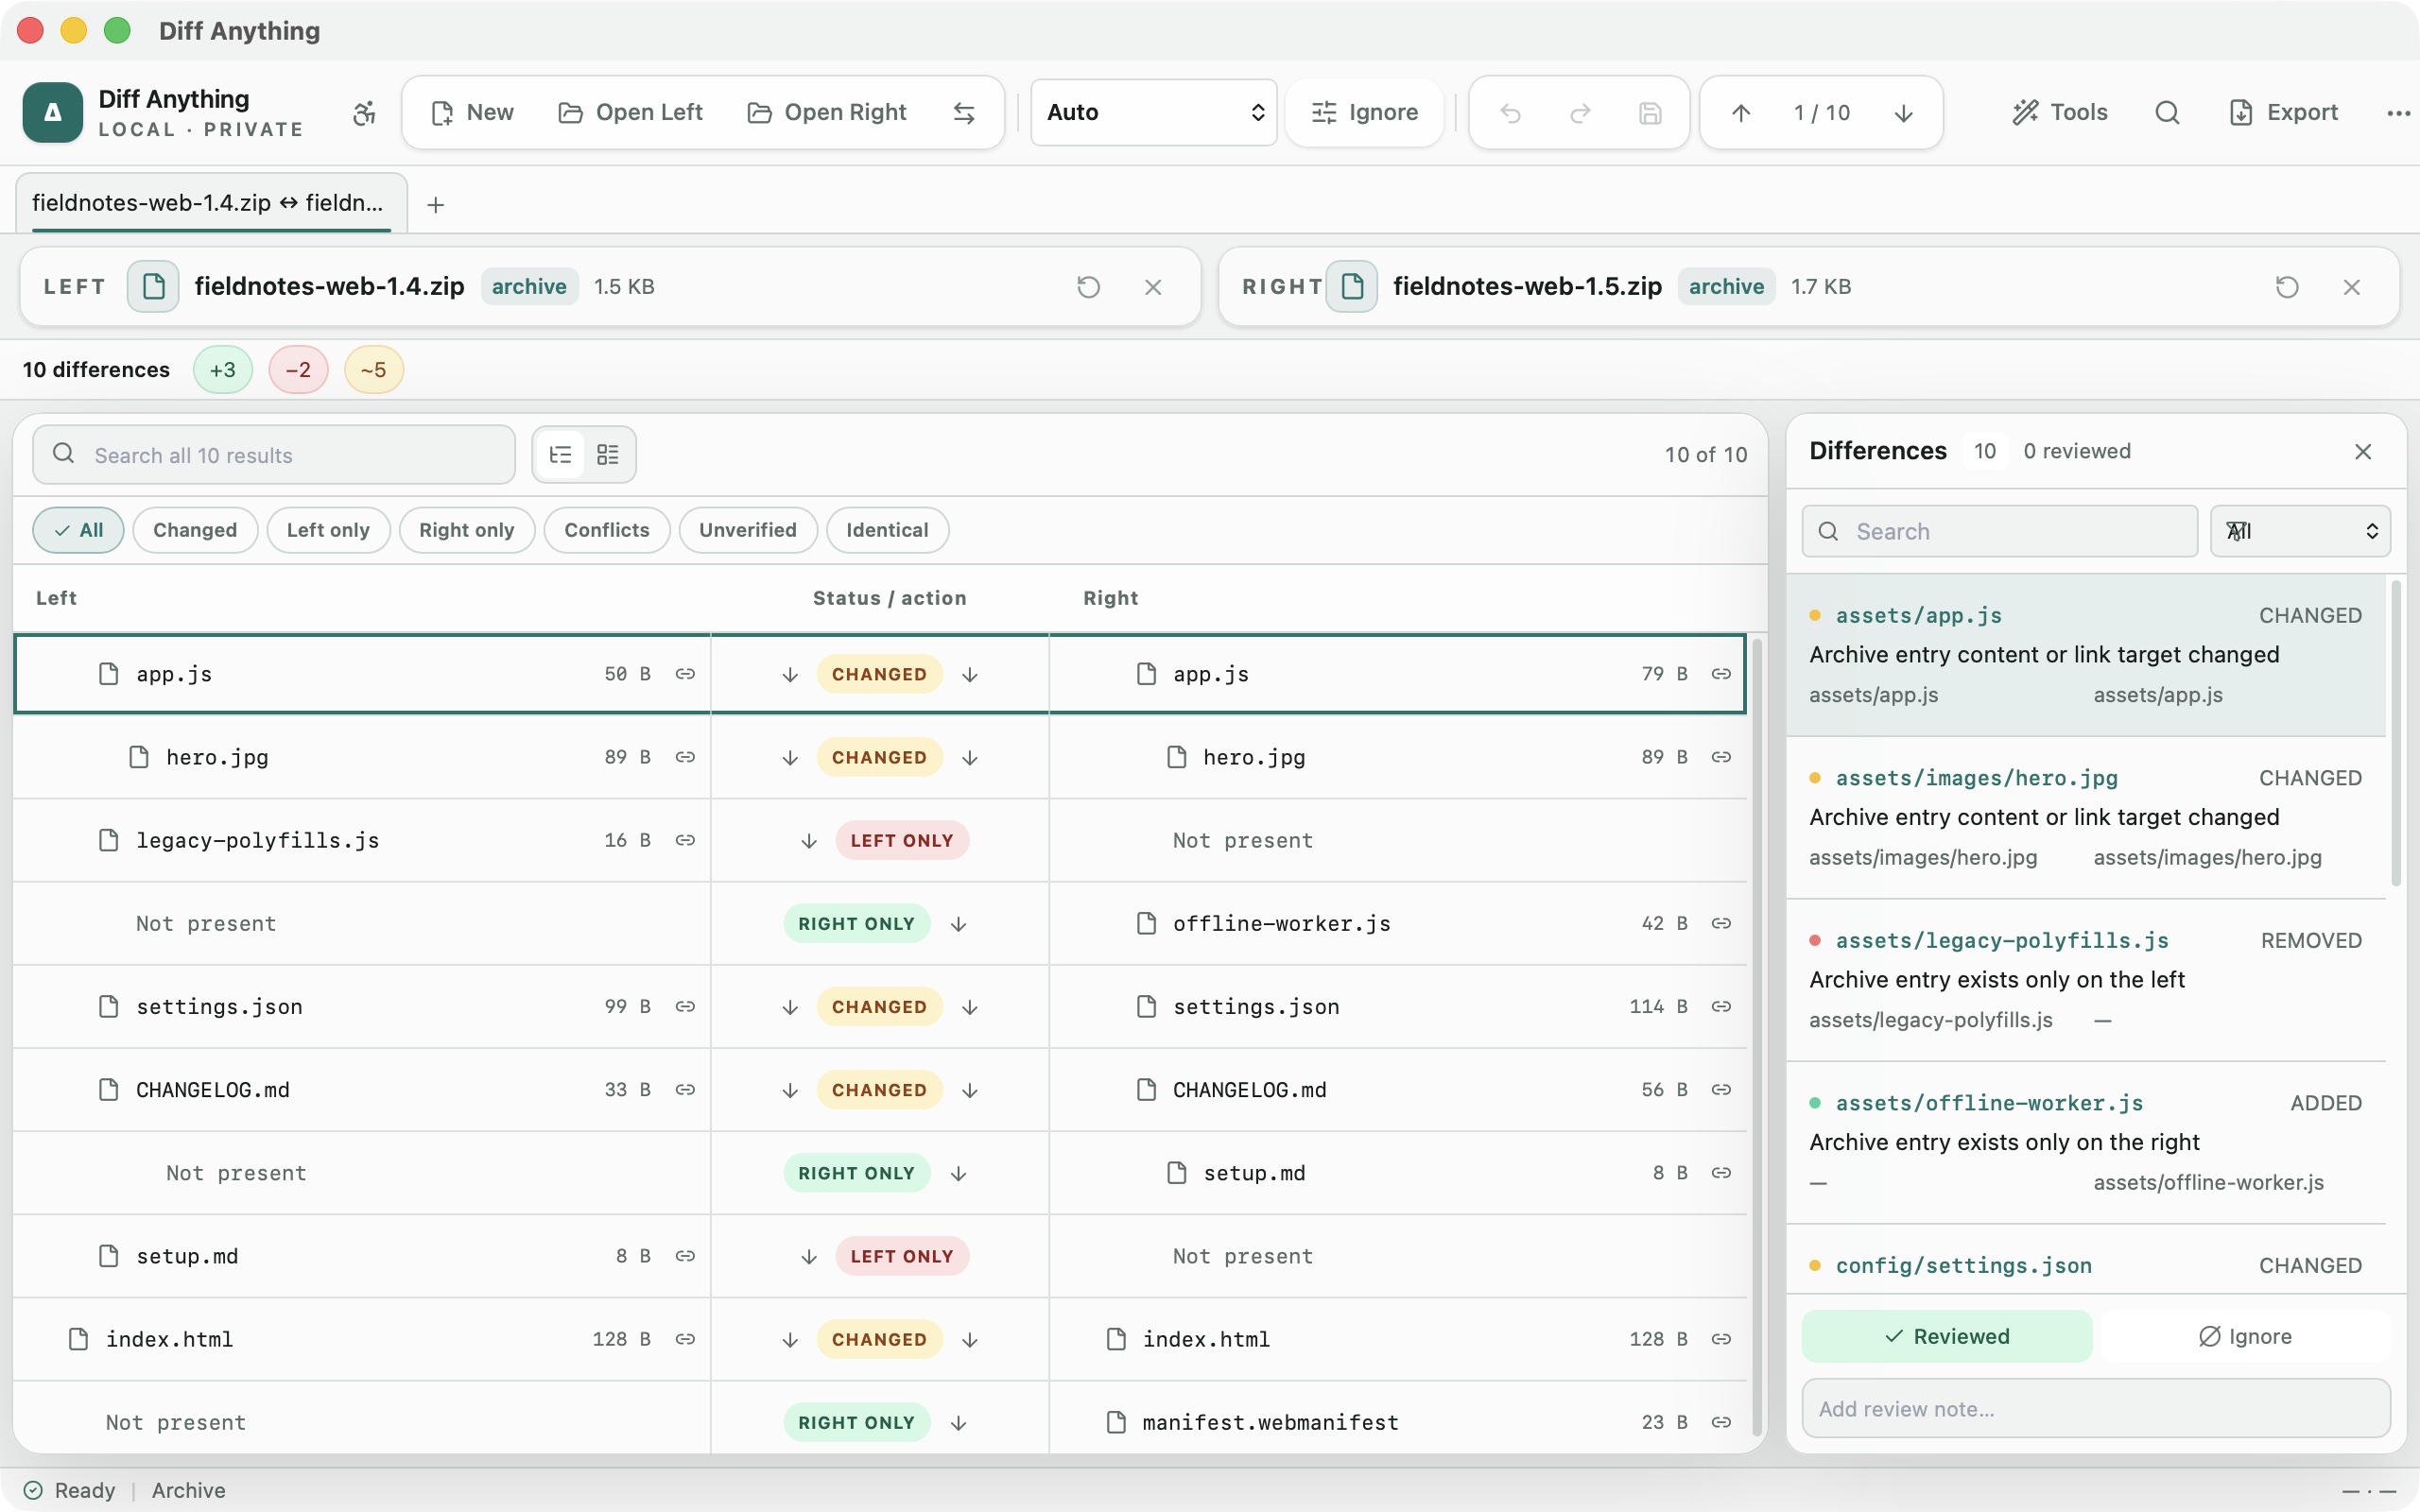Open the Ignore options
Viewport: 2420px width, 1512px height.
point(1365,113)
